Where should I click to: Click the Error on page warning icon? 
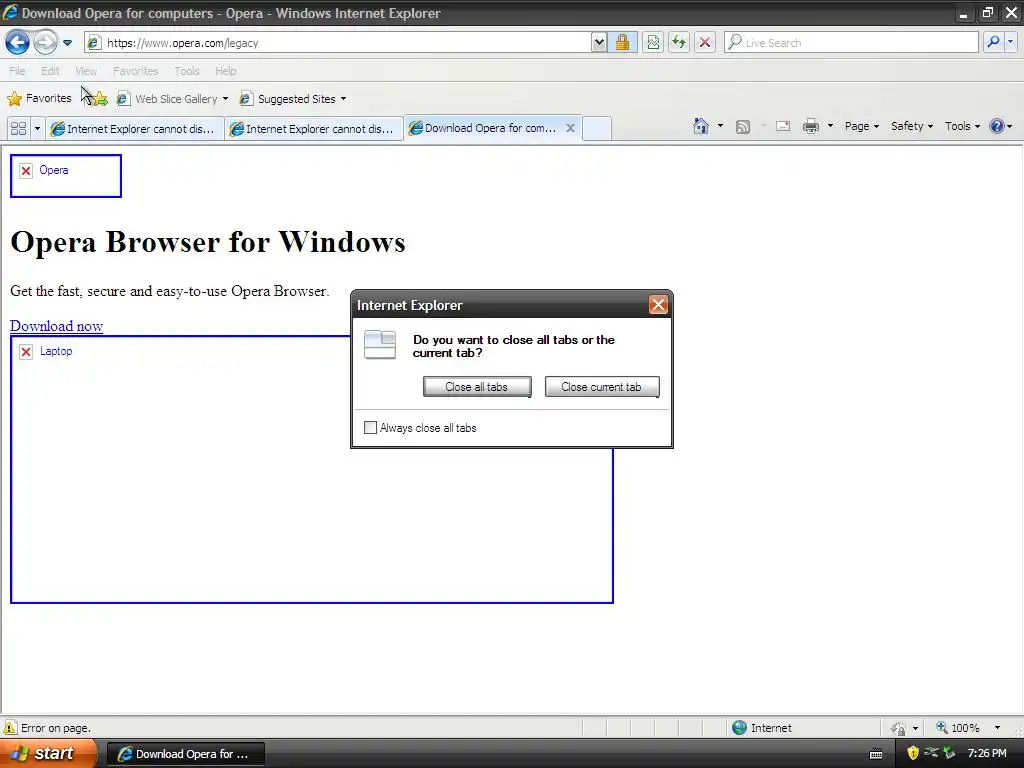(10, 728)
